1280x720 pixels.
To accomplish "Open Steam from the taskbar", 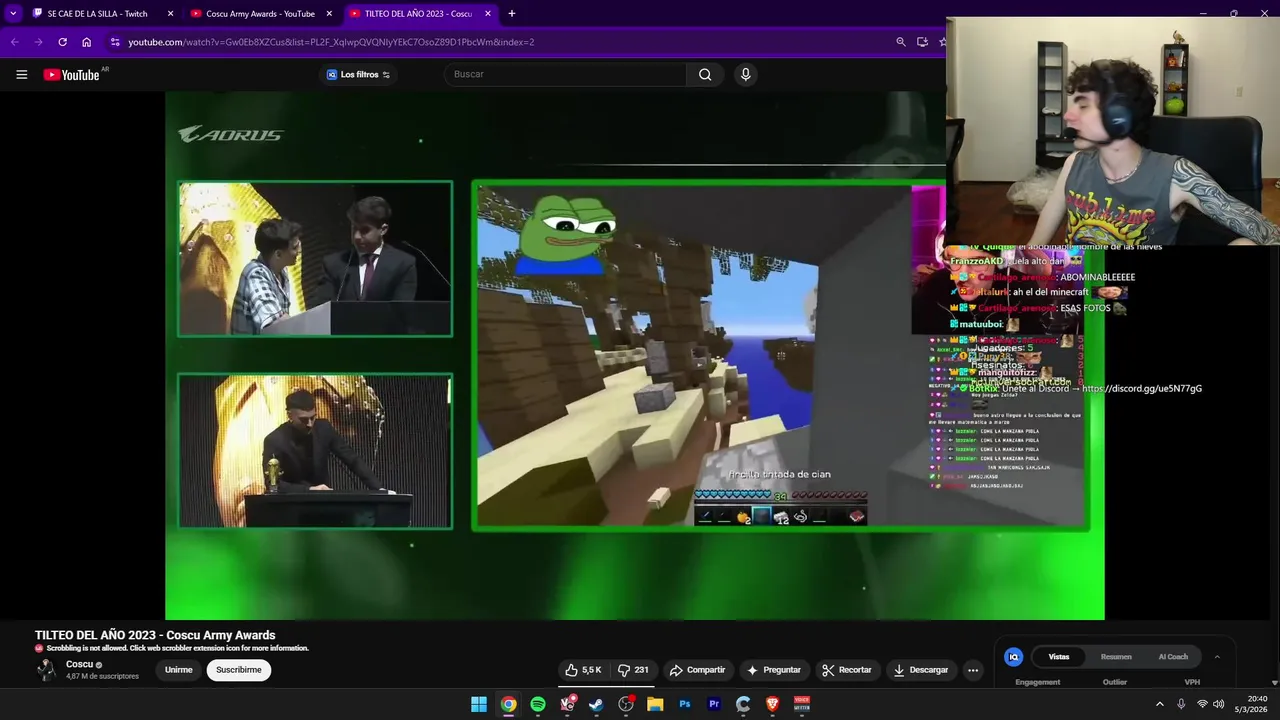I will [596, 704].
